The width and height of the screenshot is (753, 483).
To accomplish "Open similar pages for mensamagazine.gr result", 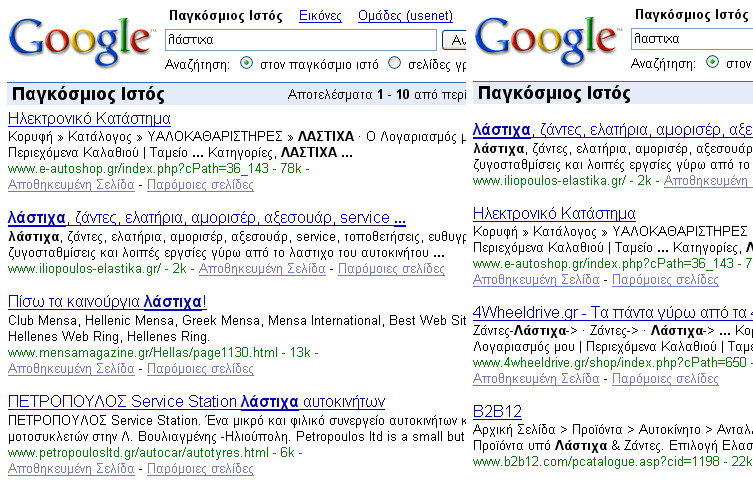I will (x=200, y=369).
